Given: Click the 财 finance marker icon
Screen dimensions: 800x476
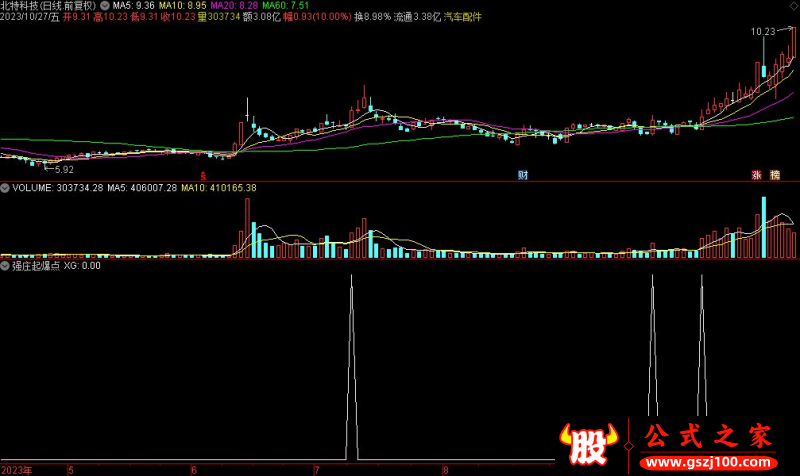Looking at the screenshot, I should pos(522,175).
